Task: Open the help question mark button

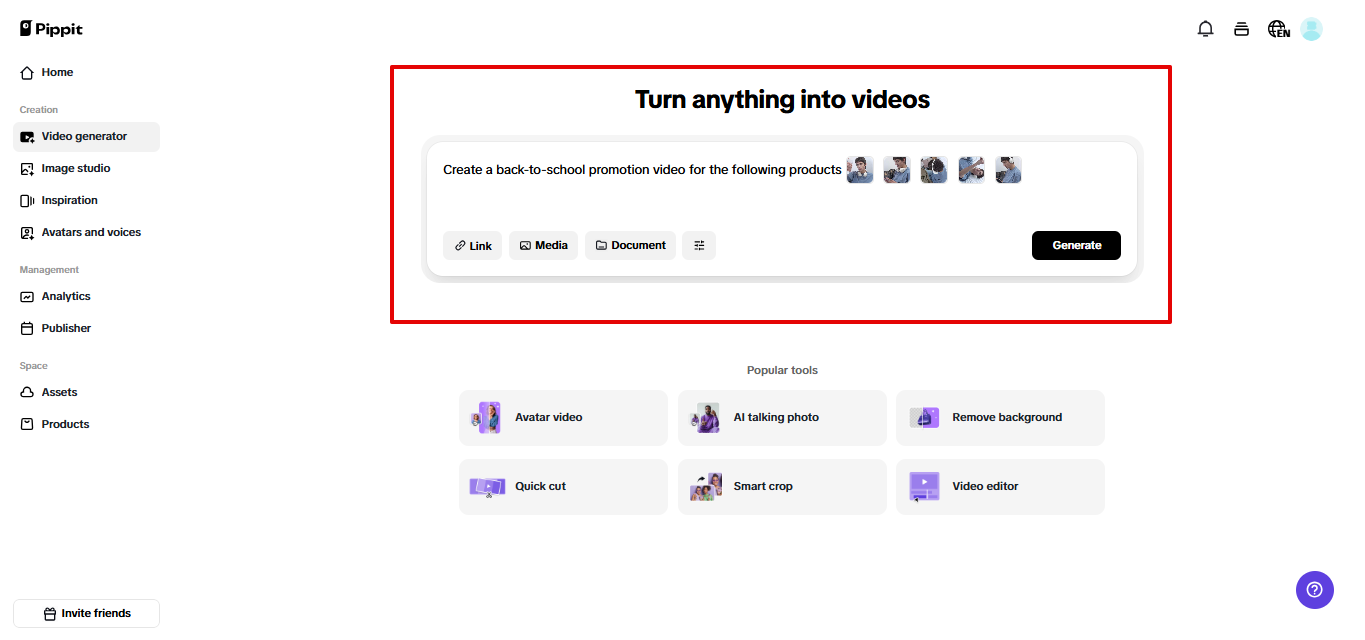Action: 1315,590
